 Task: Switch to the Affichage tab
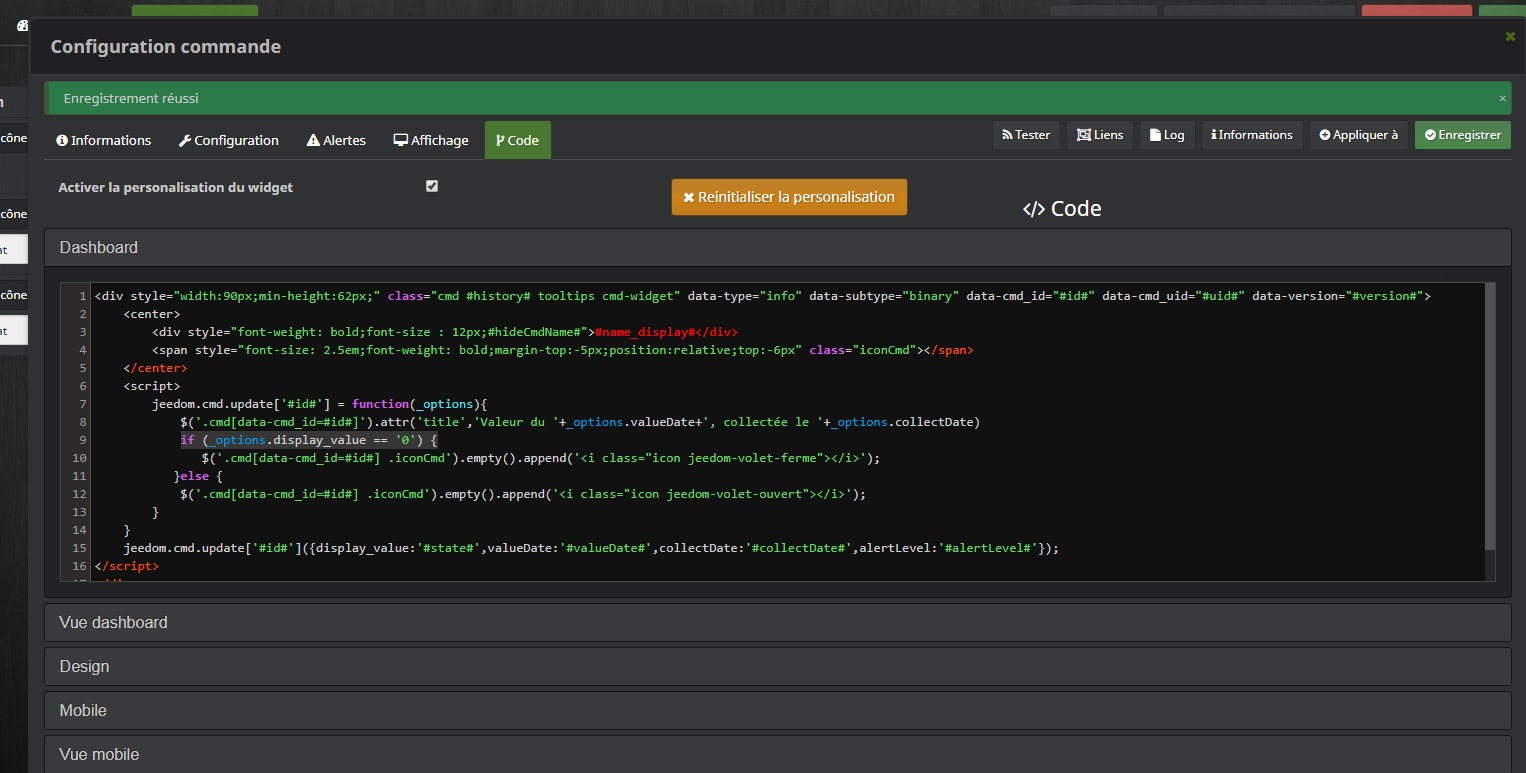pyautogui.click(x=431, y=140)
